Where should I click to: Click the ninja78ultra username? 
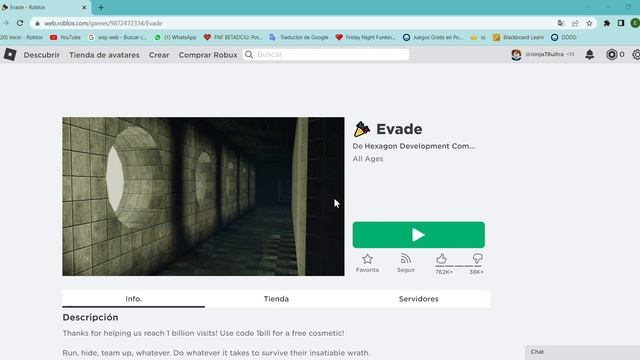(x=544, y=54)
